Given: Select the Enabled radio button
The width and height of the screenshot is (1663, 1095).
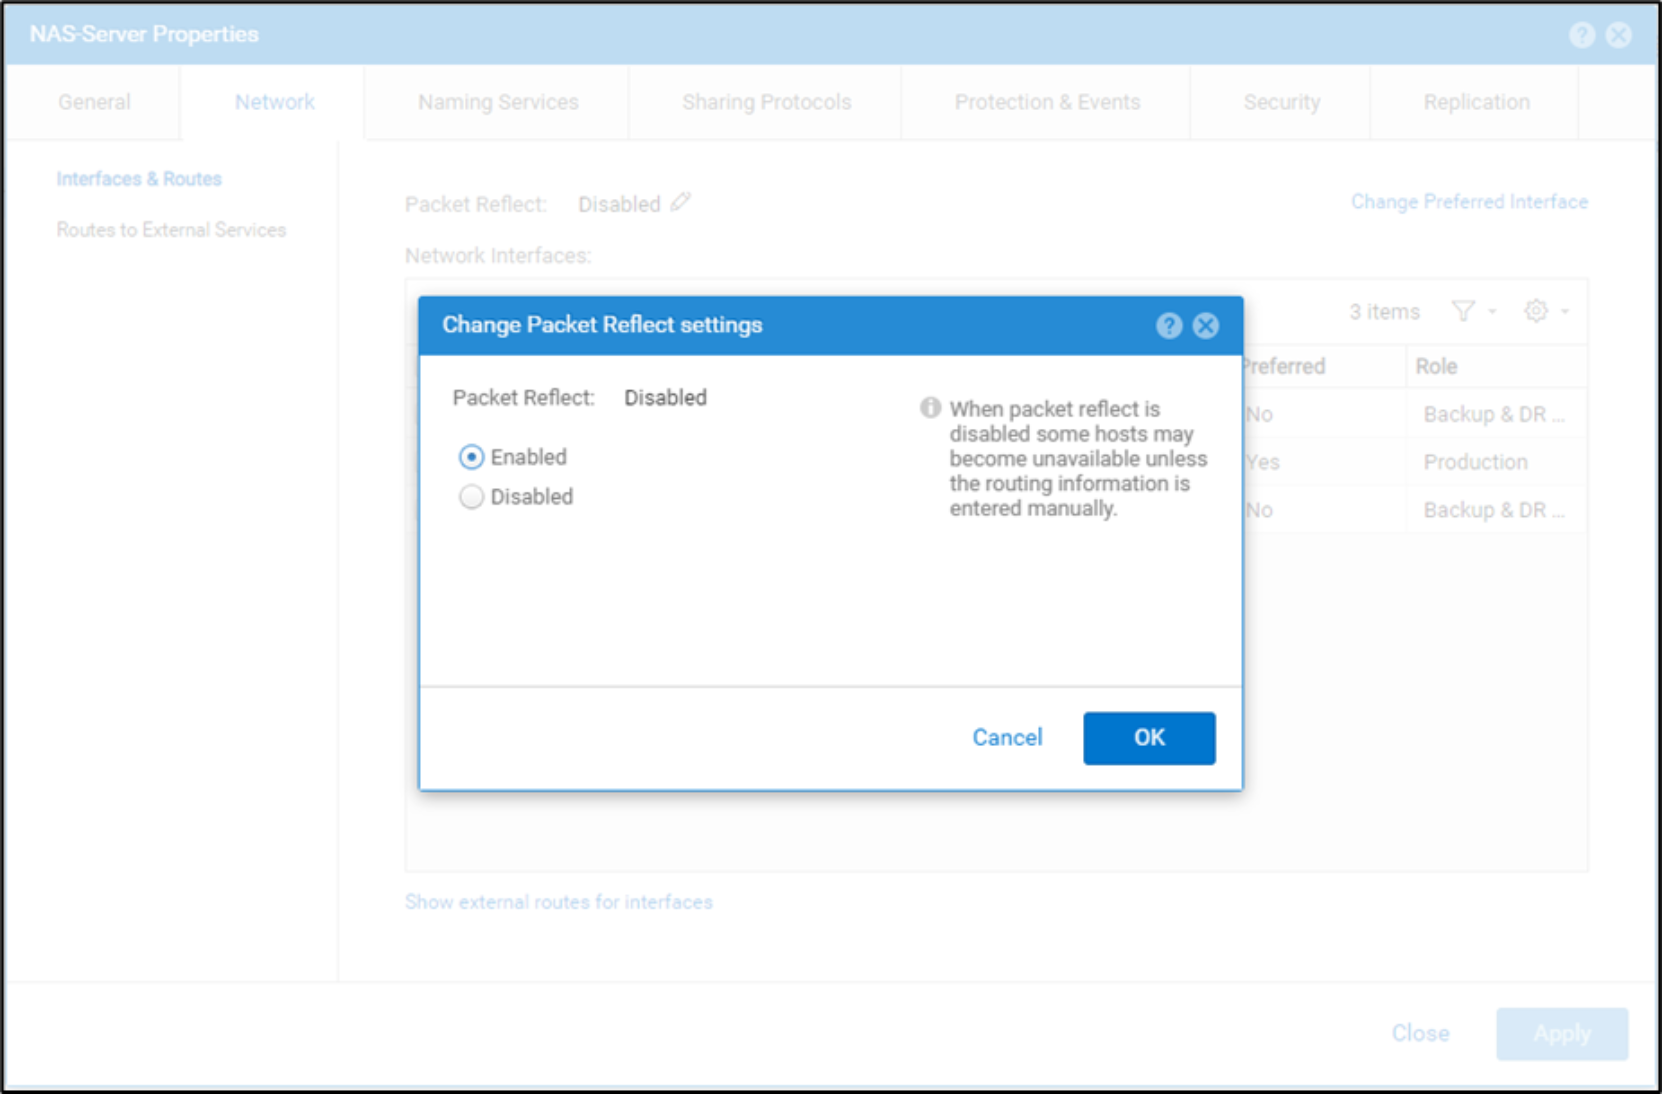Looking at the screenshot, I should tap(471, 457).
